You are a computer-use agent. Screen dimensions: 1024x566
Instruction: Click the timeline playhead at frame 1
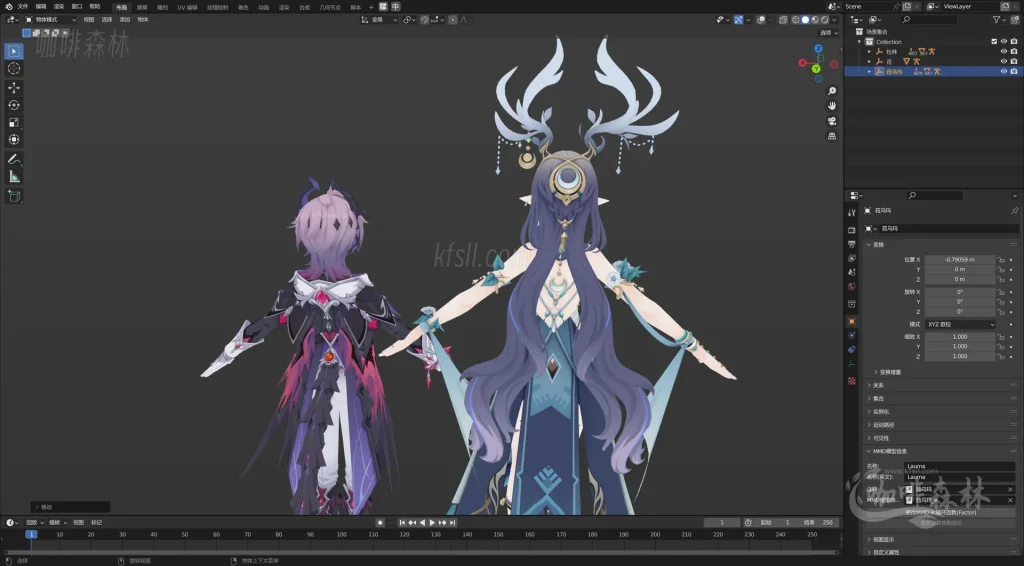[x=31, y=534]
